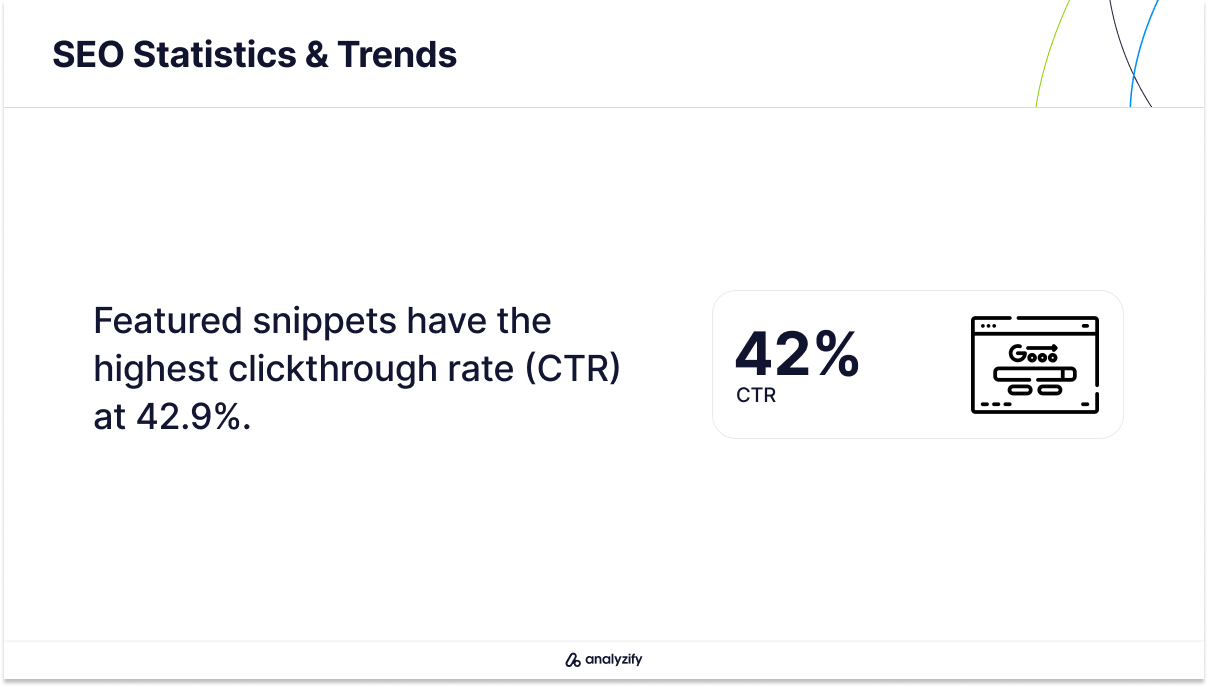1208x687 pixels.
Task: Click the 'at 42.9%.' text line
Action: click(x=172, y=417)
